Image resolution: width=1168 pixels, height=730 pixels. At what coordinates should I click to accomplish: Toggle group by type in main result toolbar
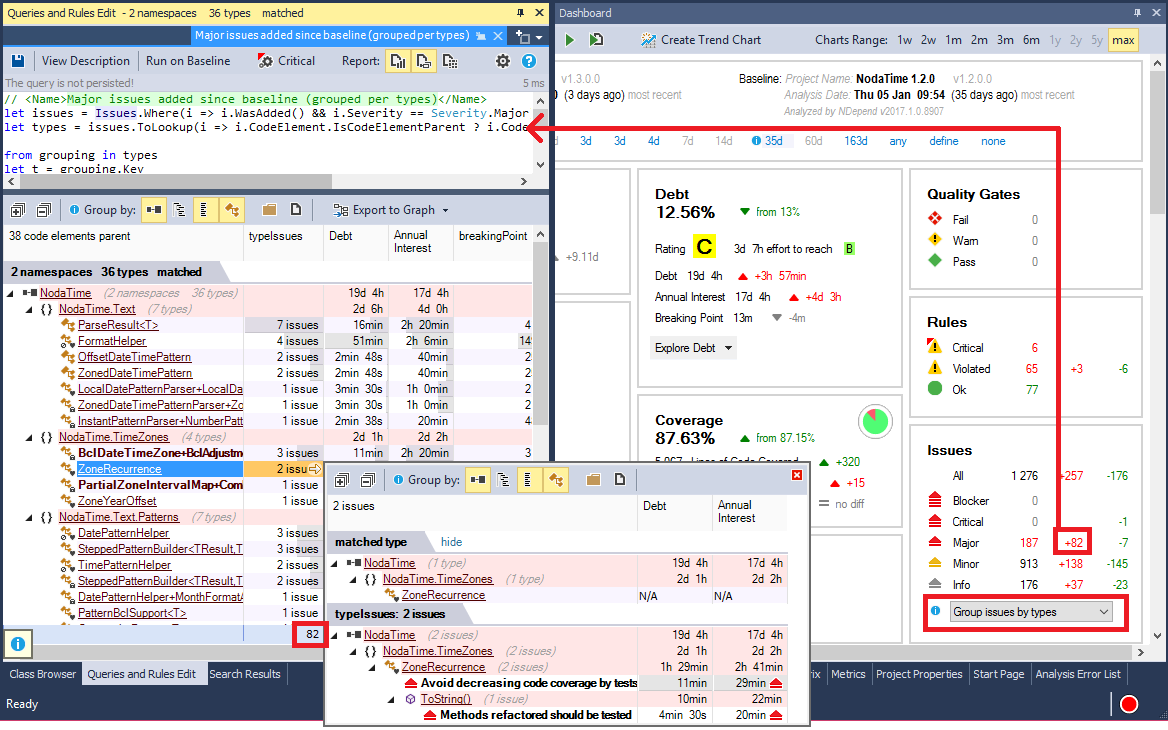[232, 210]
